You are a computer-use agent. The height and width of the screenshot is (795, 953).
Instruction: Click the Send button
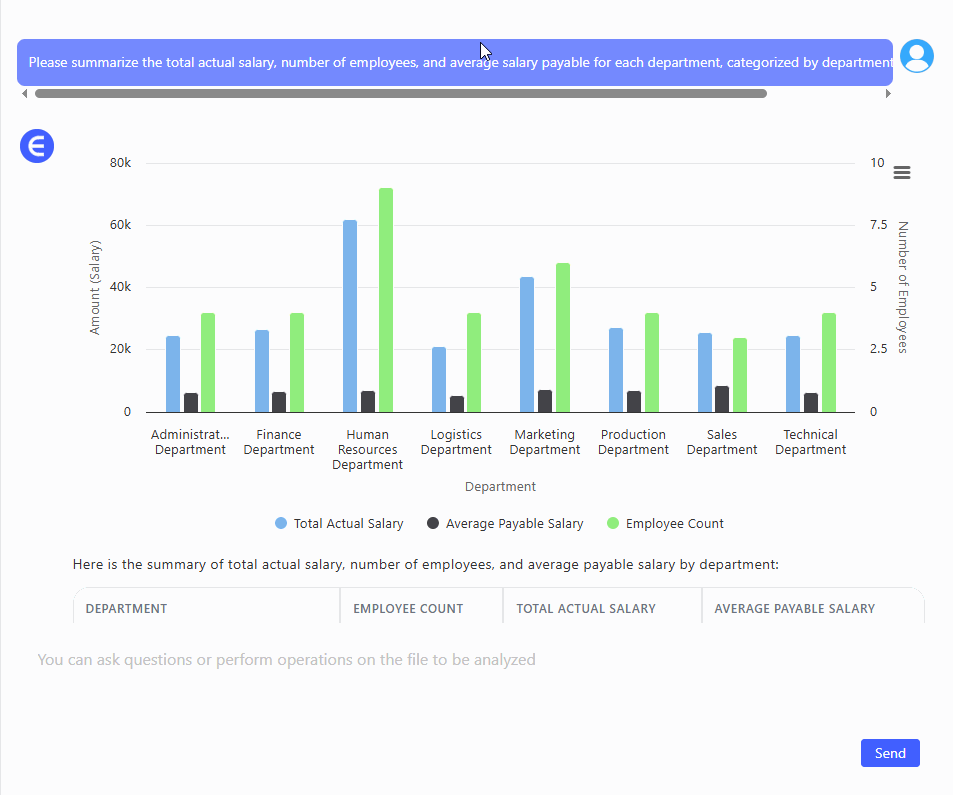pos(889,753)
